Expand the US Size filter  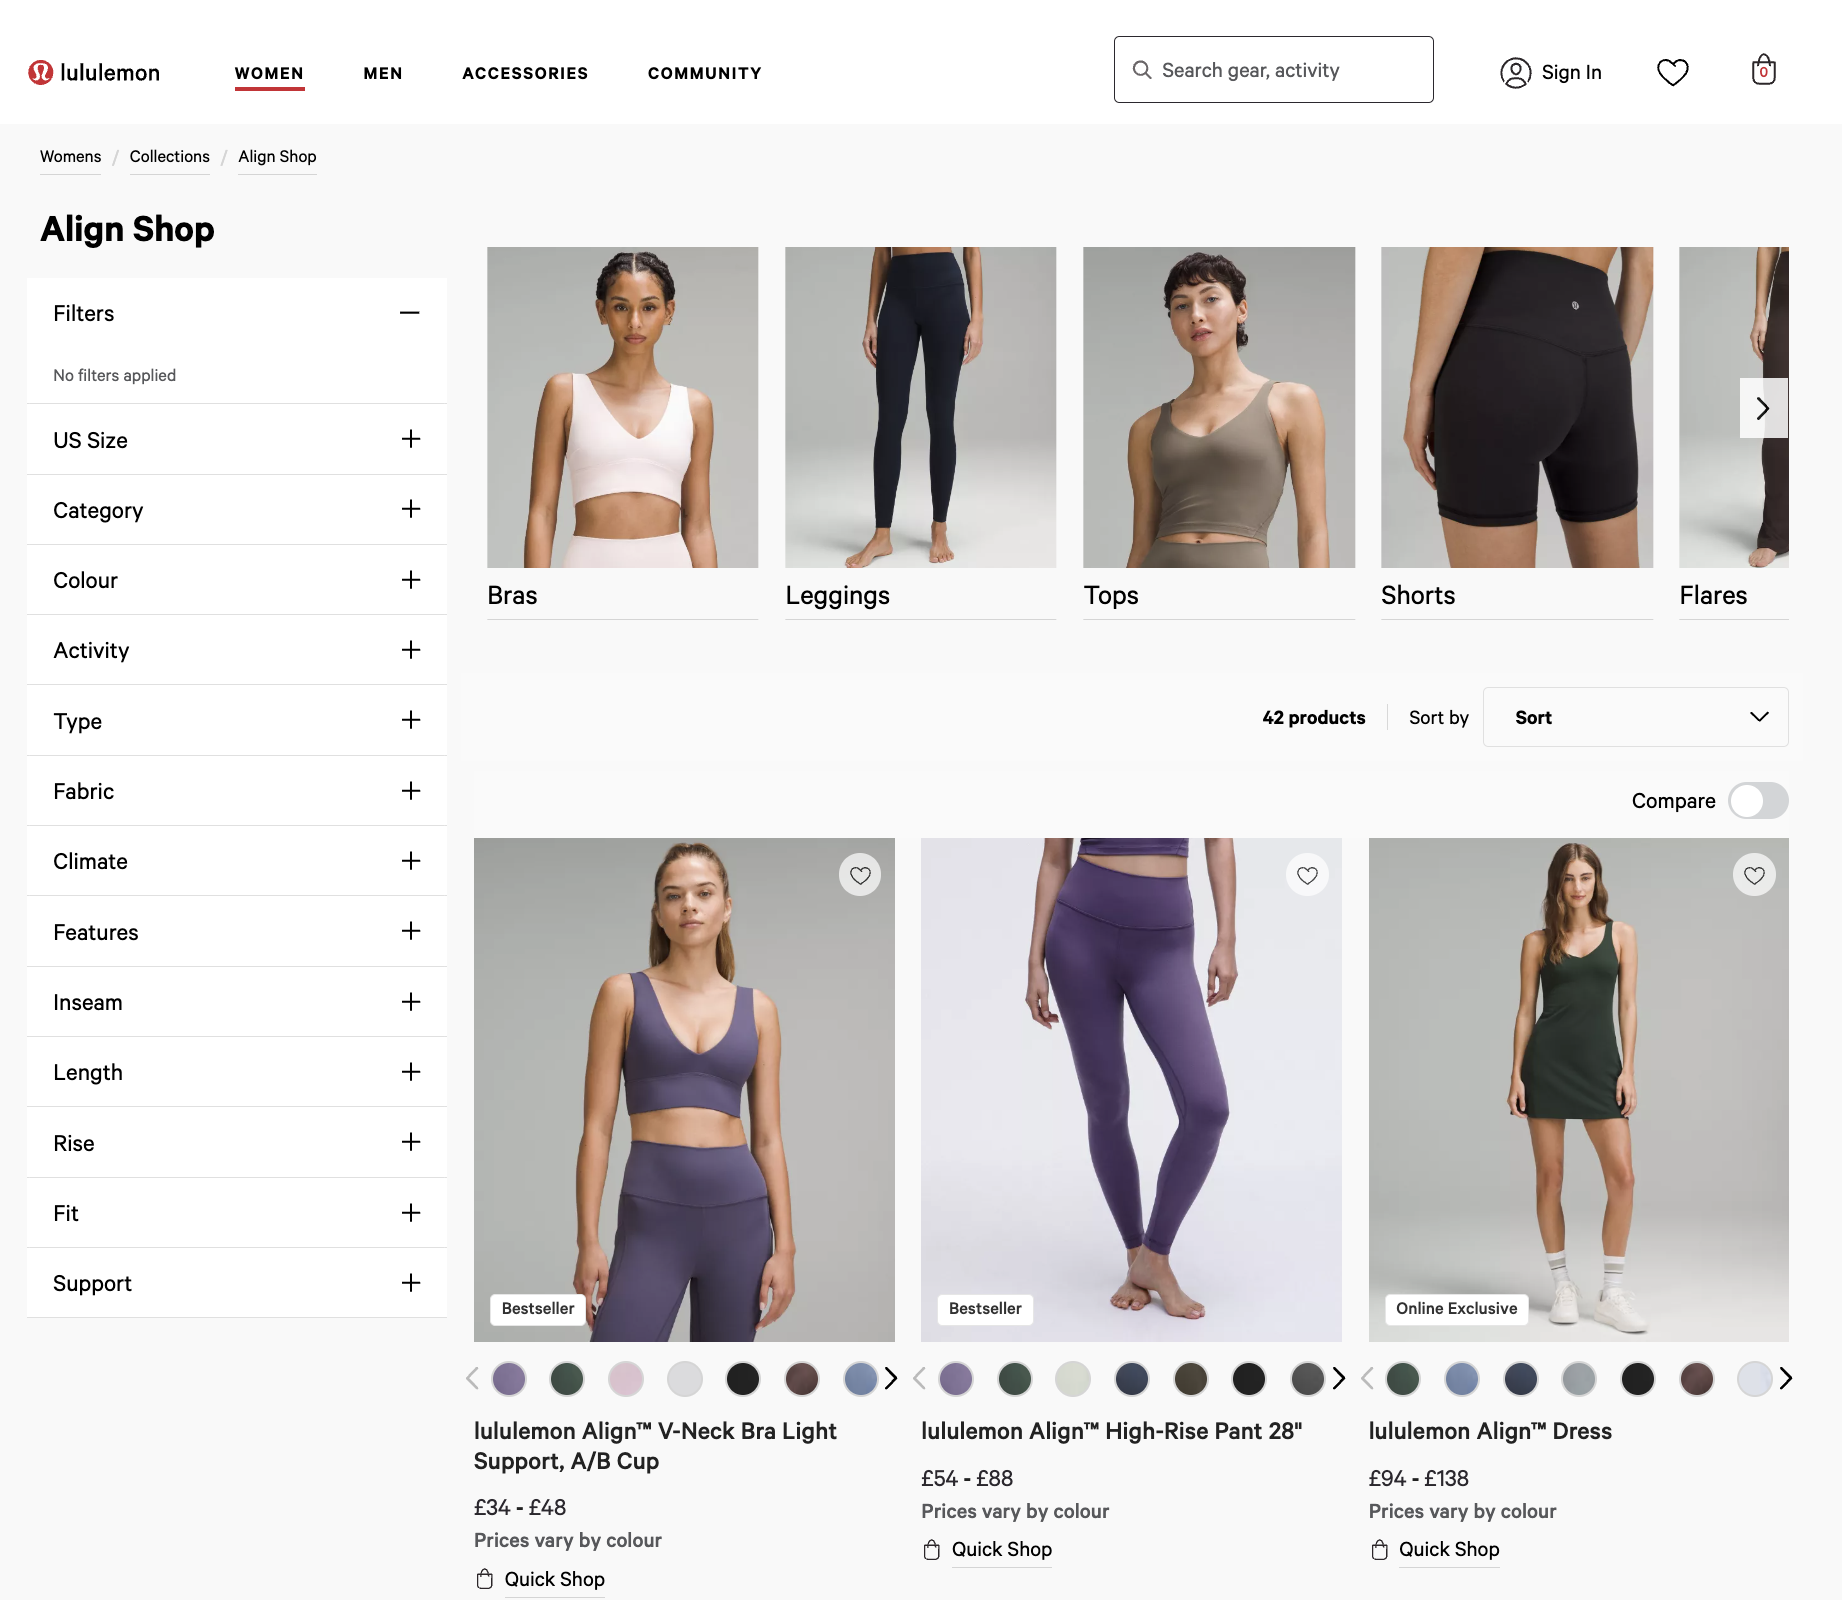(237, 440)
